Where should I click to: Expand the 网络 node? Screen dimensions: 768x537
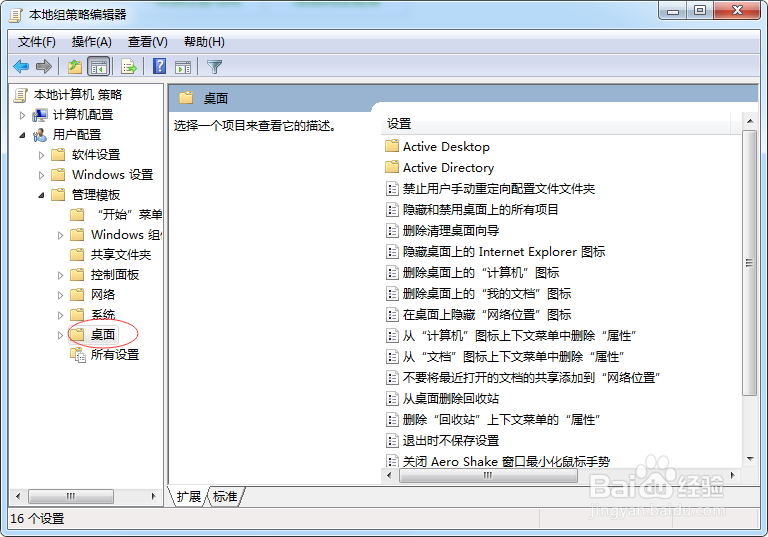(x=60, y=295)
